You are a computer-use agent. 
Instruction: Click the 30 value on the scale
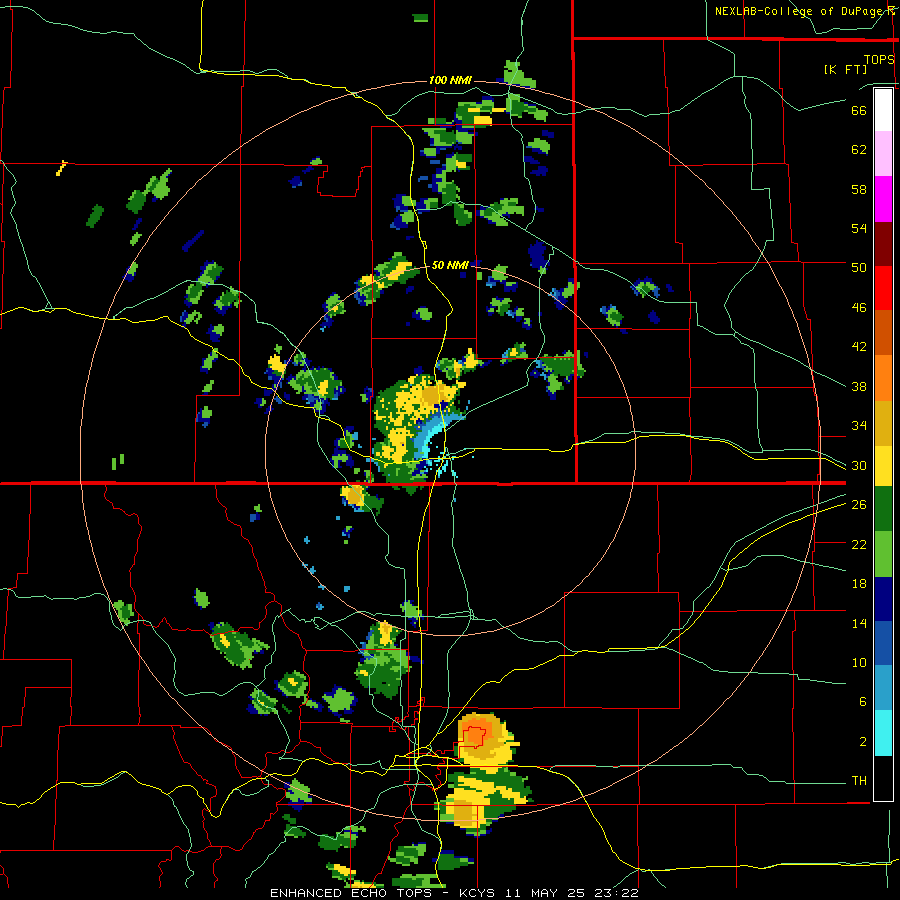coord(859,465)
